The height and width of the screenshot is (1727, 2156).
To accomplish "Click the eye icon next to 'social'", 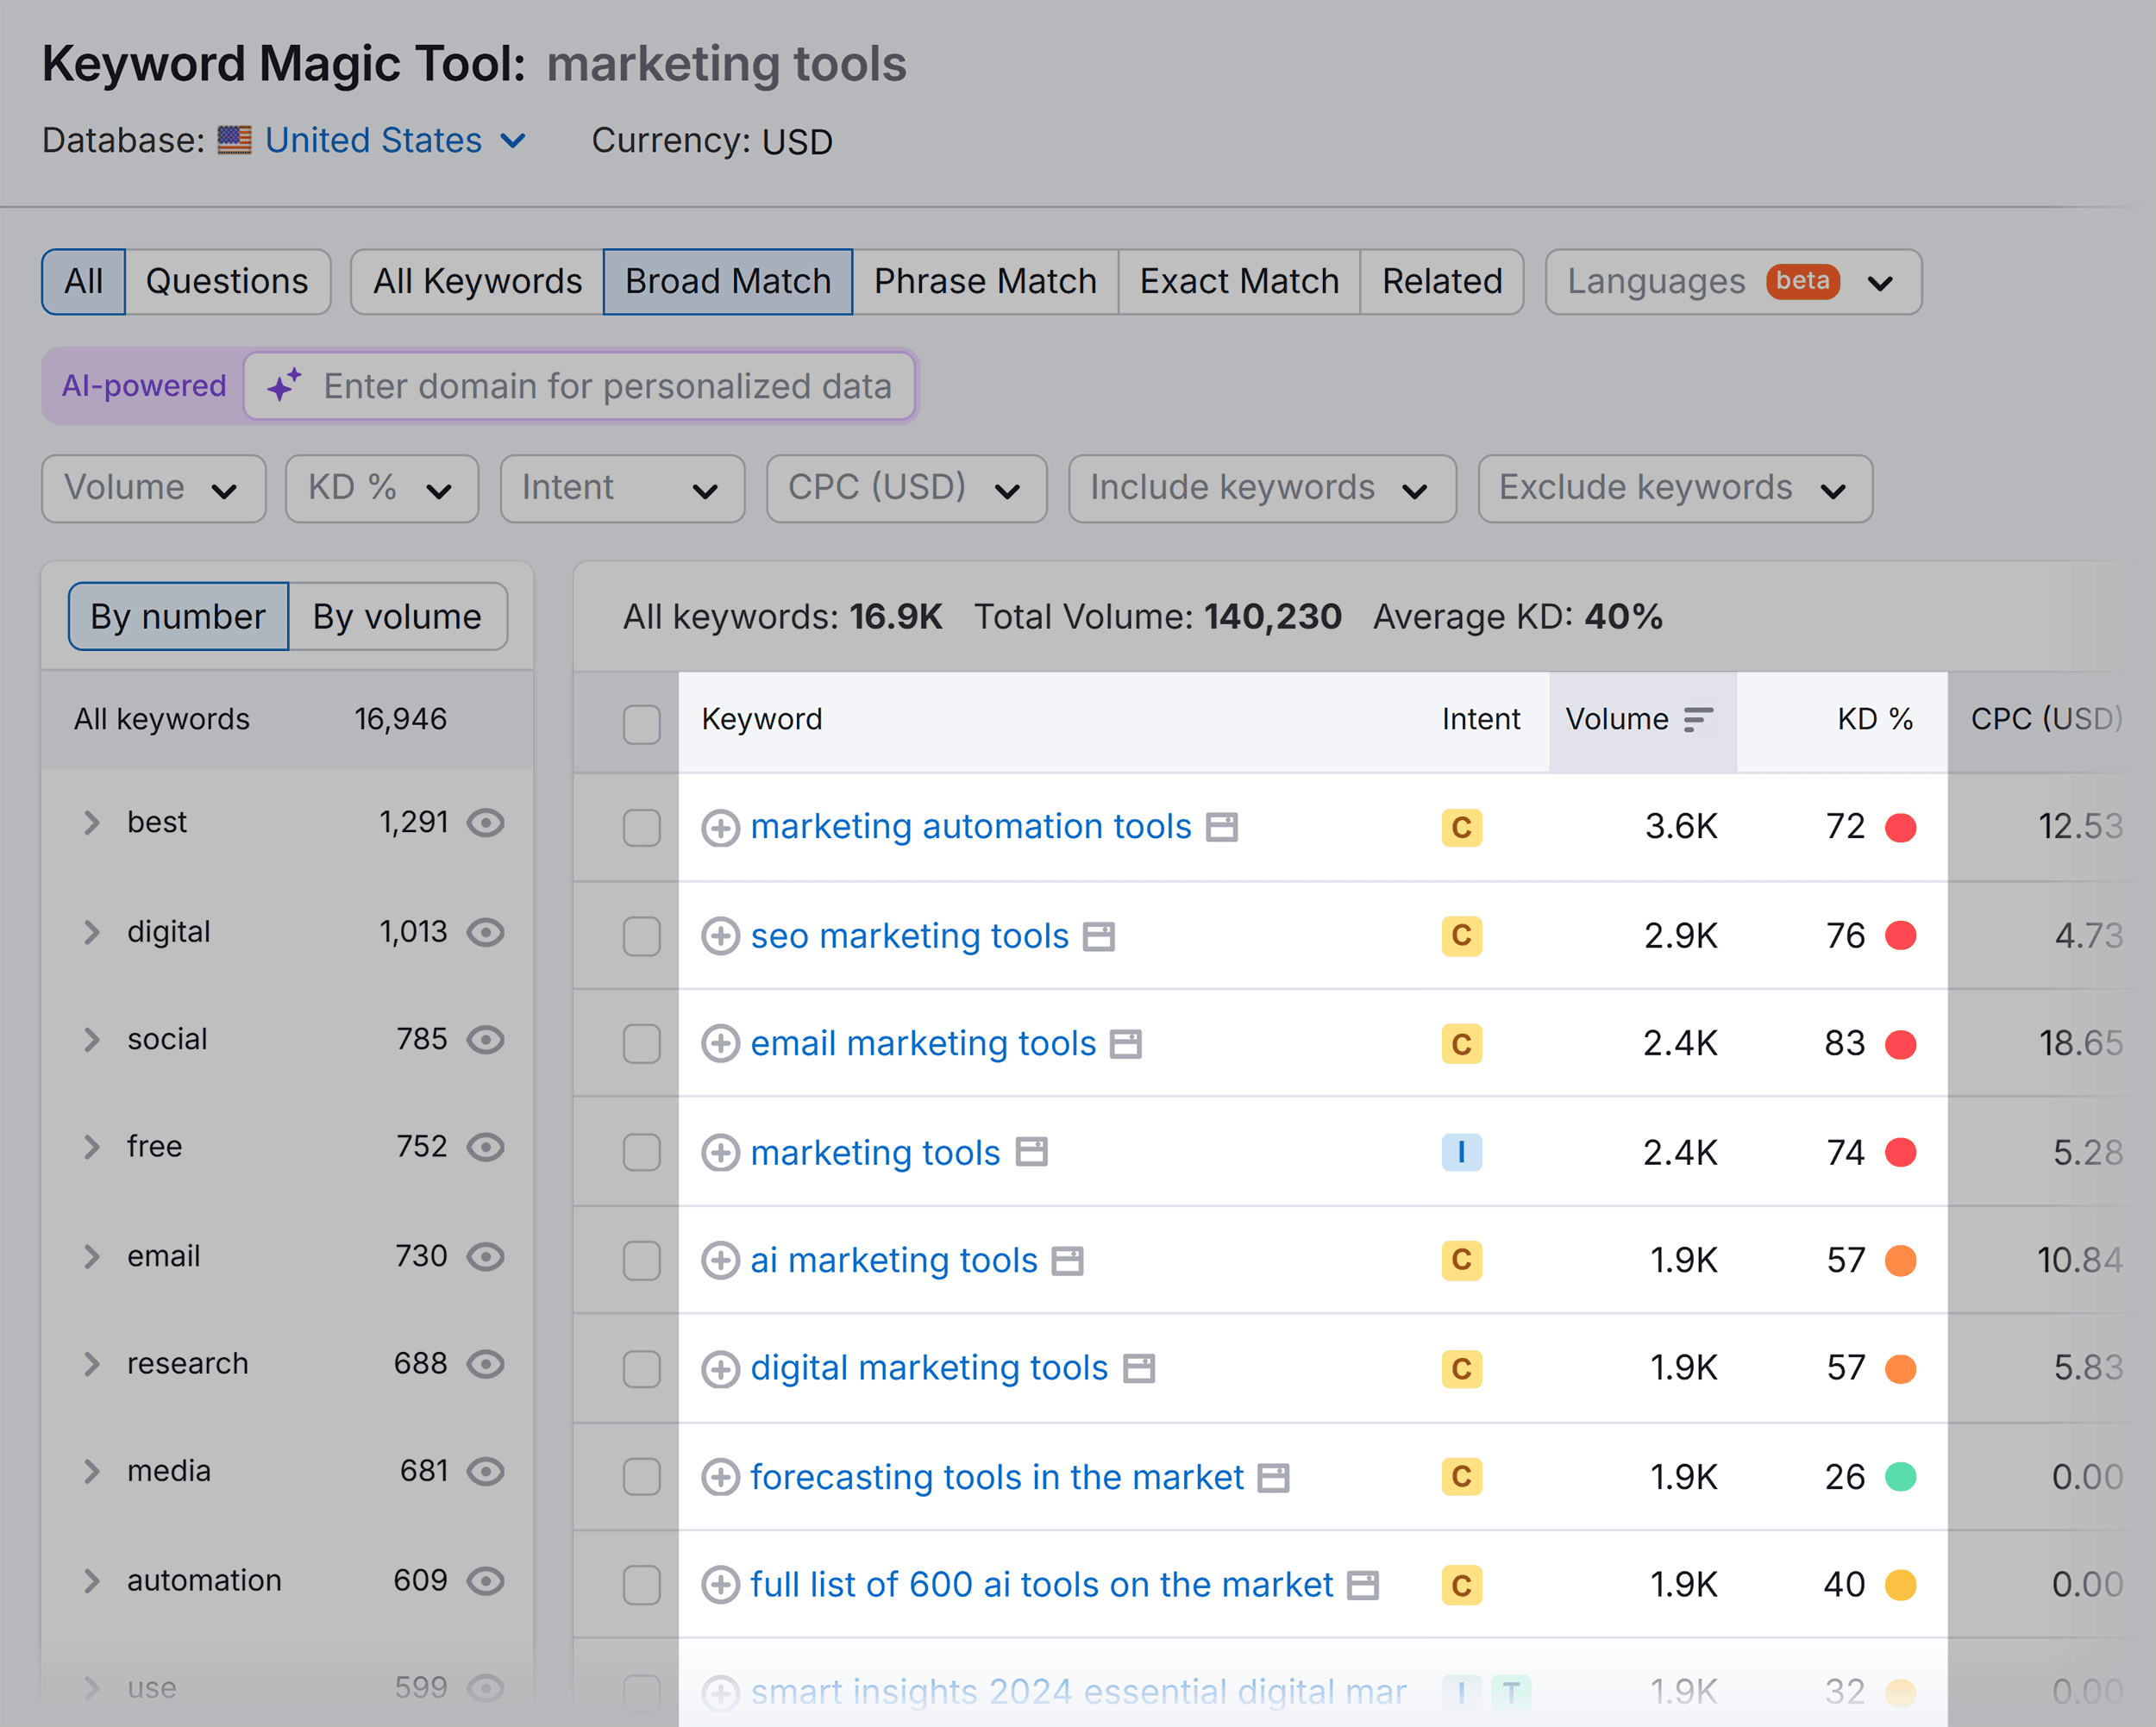I will coord(490,1038).
